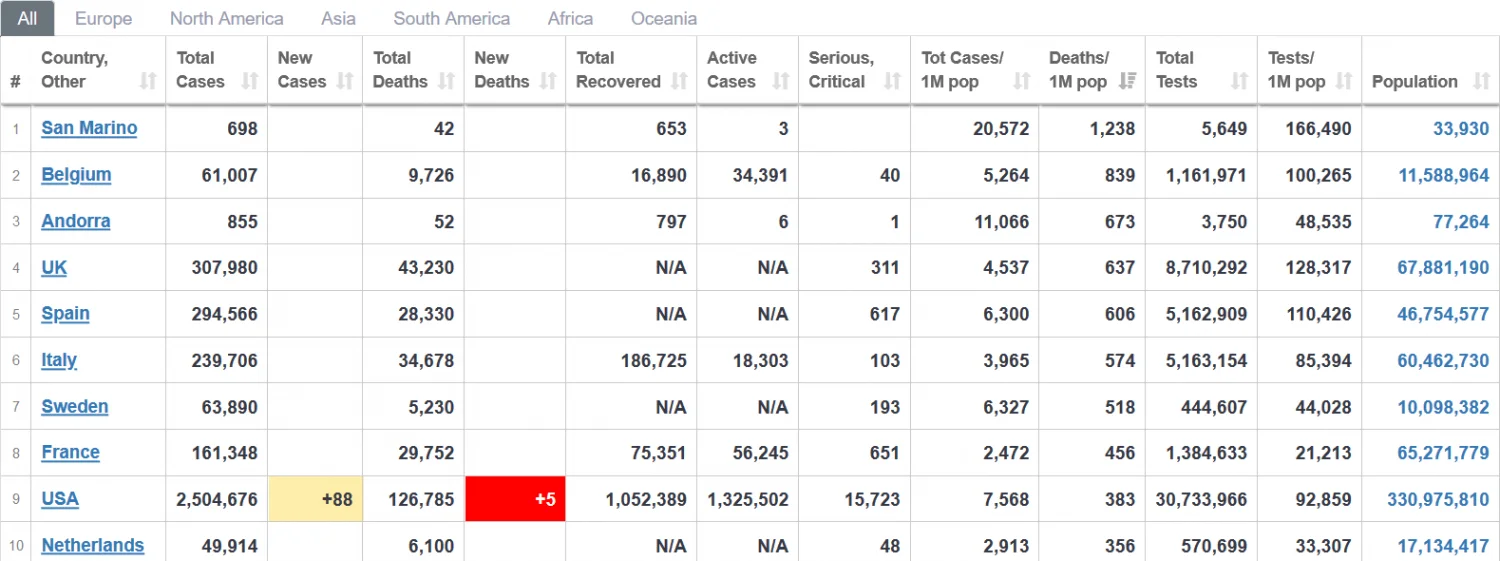Click the # column header

coord(15,82)
